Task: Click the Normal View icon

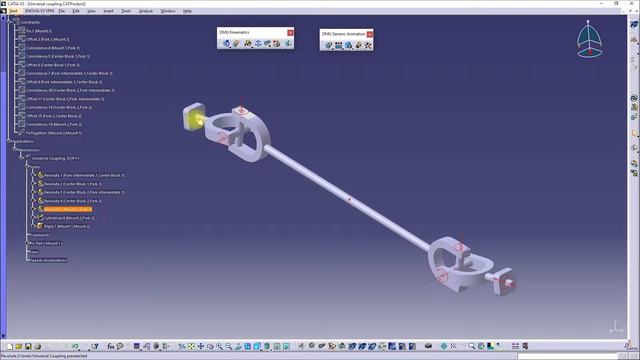Action: (238, 346)
